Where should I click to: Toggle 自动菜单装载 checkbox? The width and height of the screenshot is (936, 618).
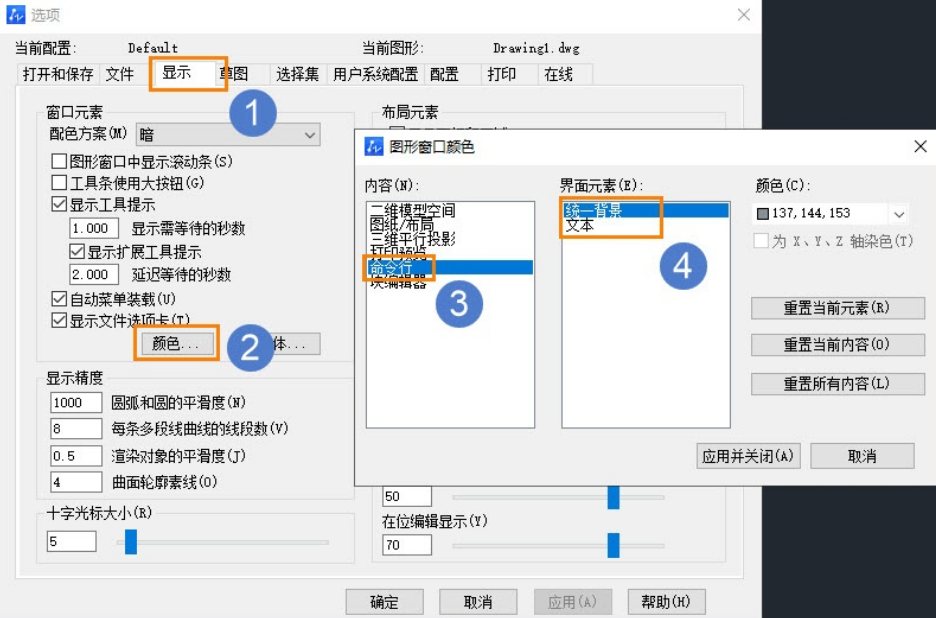(58, 299)
